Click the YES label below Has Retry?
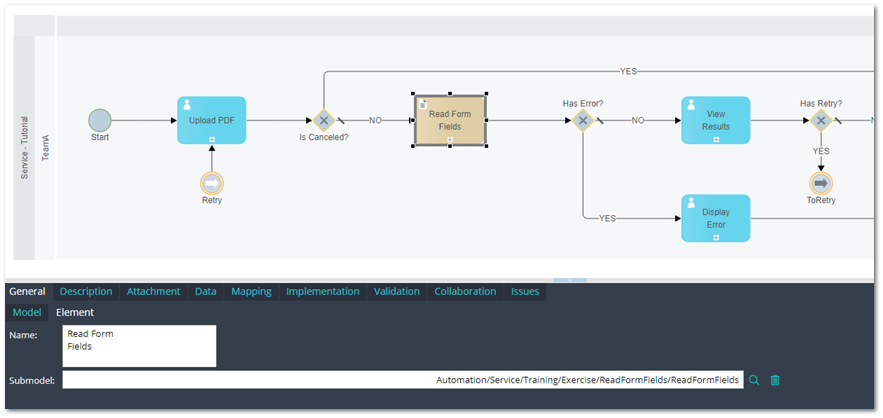 click(821, 151)
